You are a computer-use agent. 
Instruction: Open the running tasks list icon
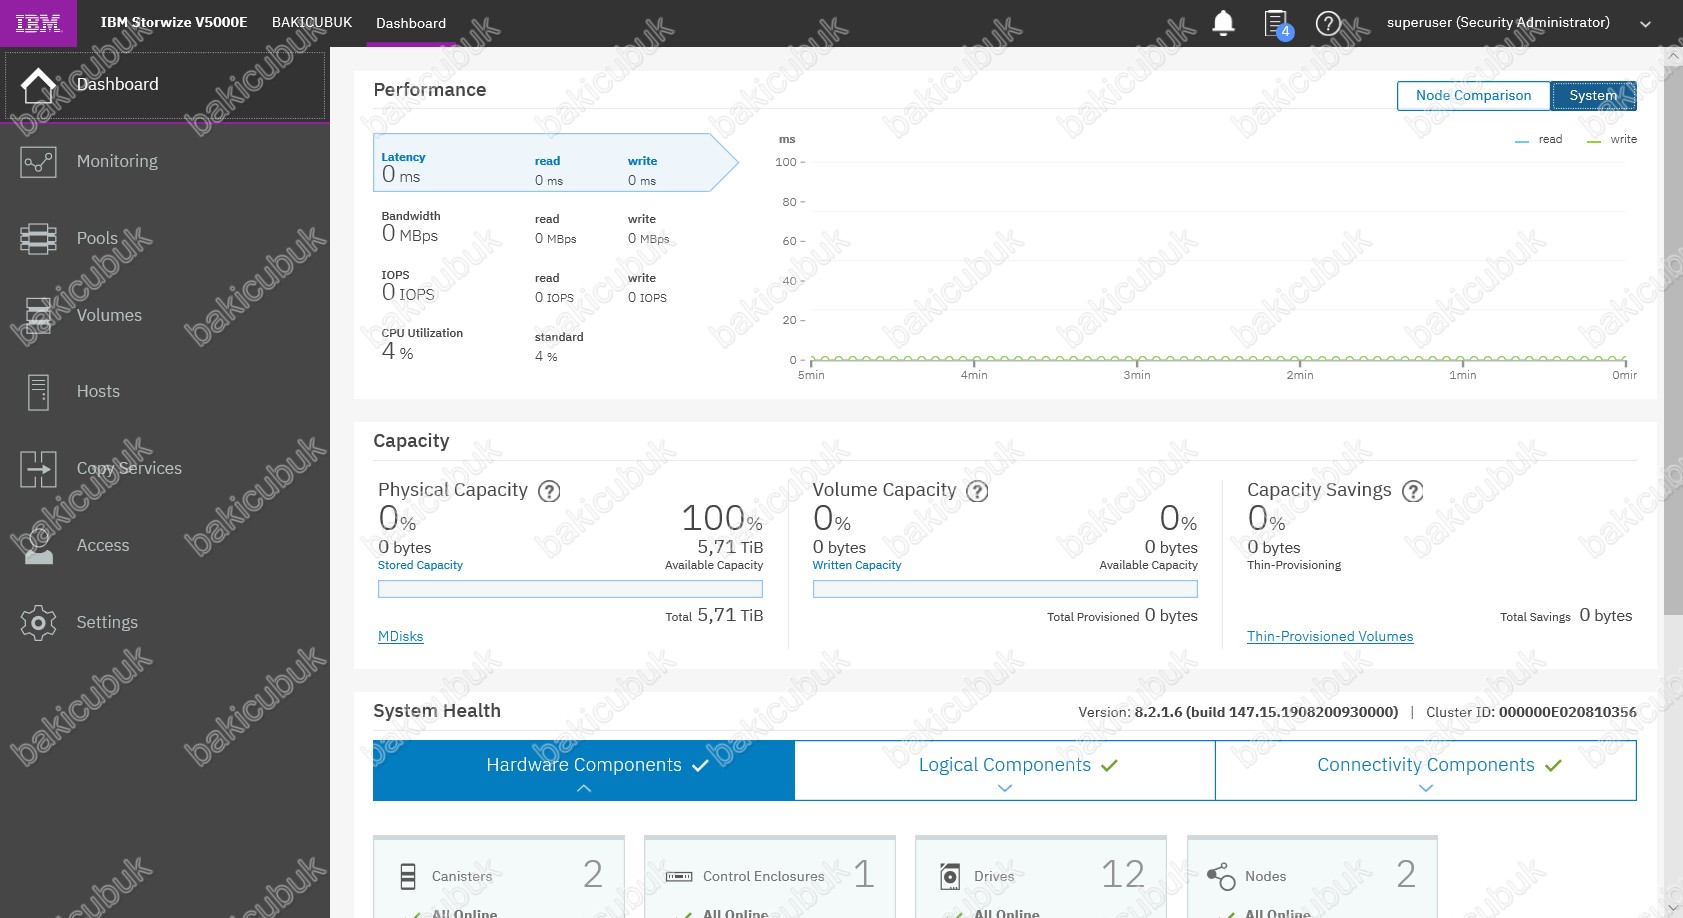point(1277,24)
